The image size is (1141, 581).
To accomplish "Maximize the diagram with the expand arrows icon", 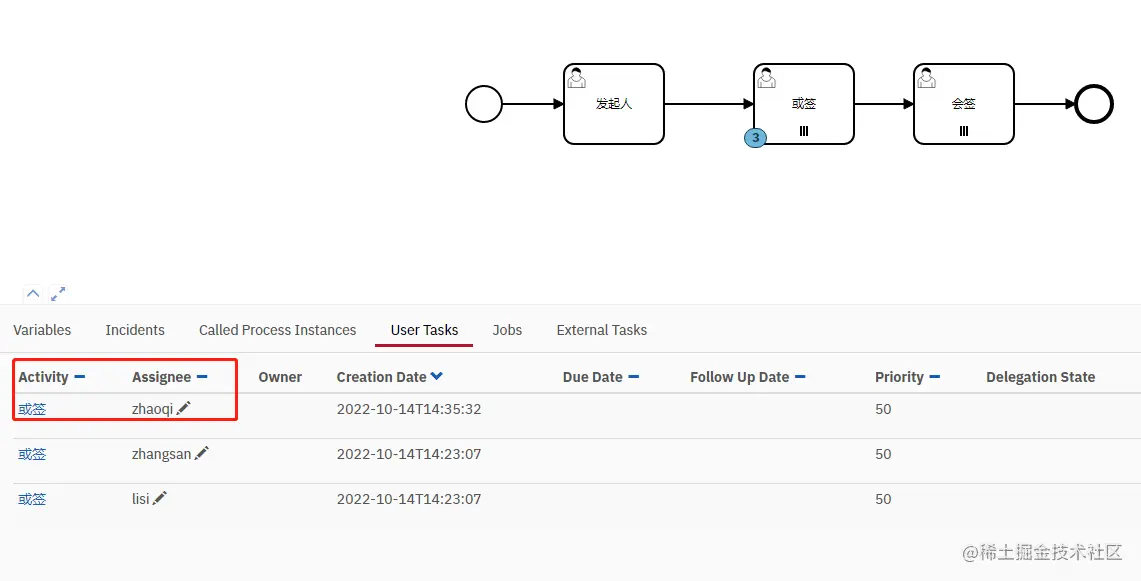I will [x=57, y=293].
